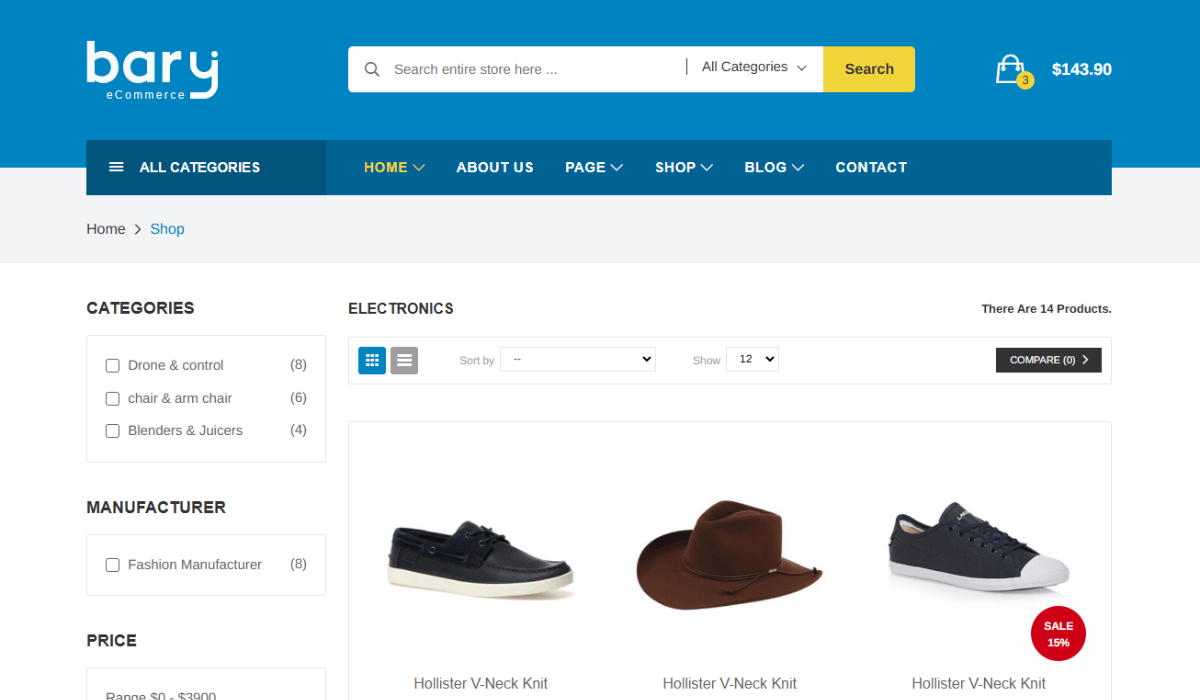Click the cart item count badge 3
The image size is (1200, 700).
click(x=1025, y=81)
